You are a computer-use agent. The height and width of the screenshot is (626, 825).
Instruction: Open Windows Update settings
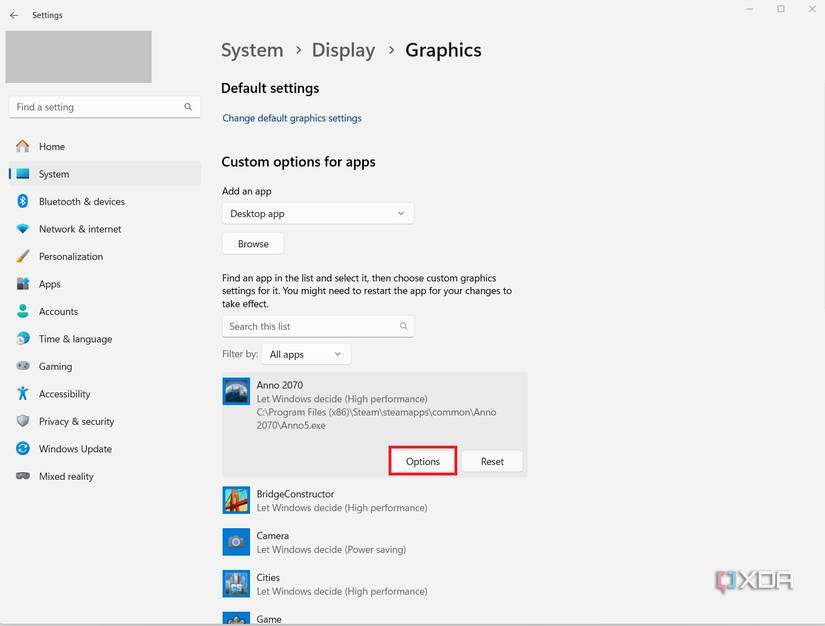[105, 448]
